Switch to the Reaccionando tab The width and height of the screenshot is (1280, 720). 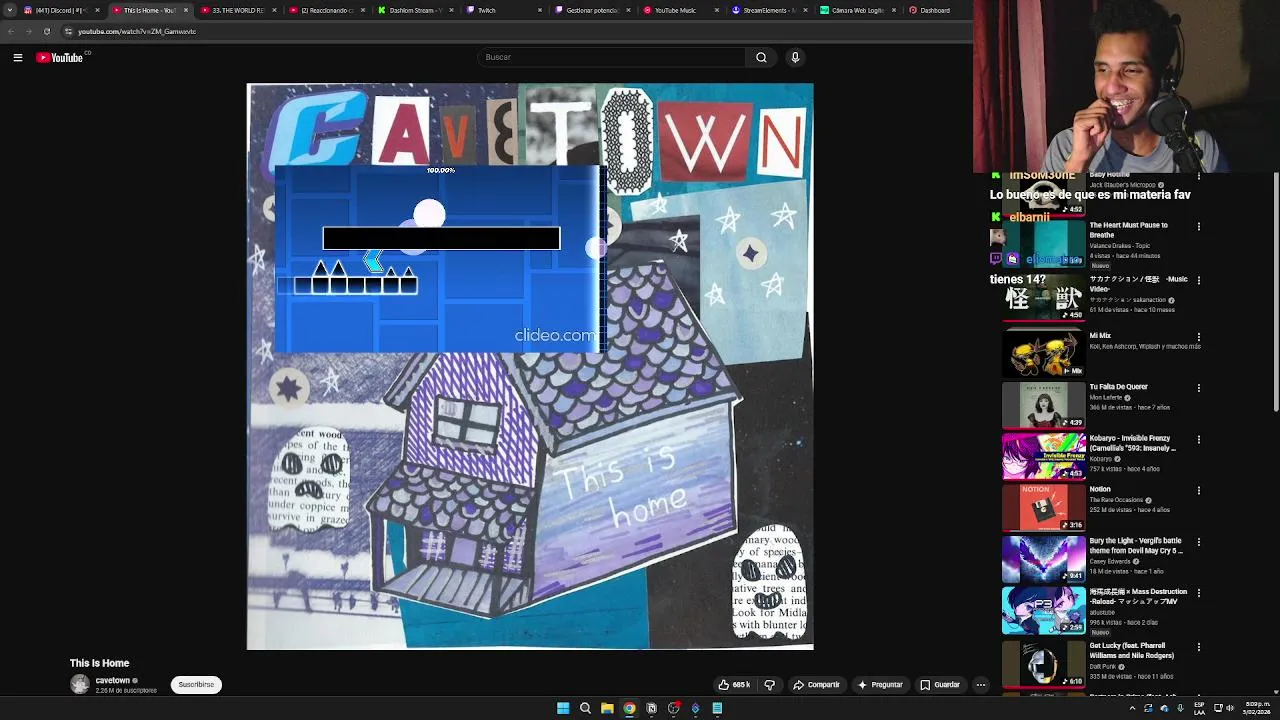326,10
